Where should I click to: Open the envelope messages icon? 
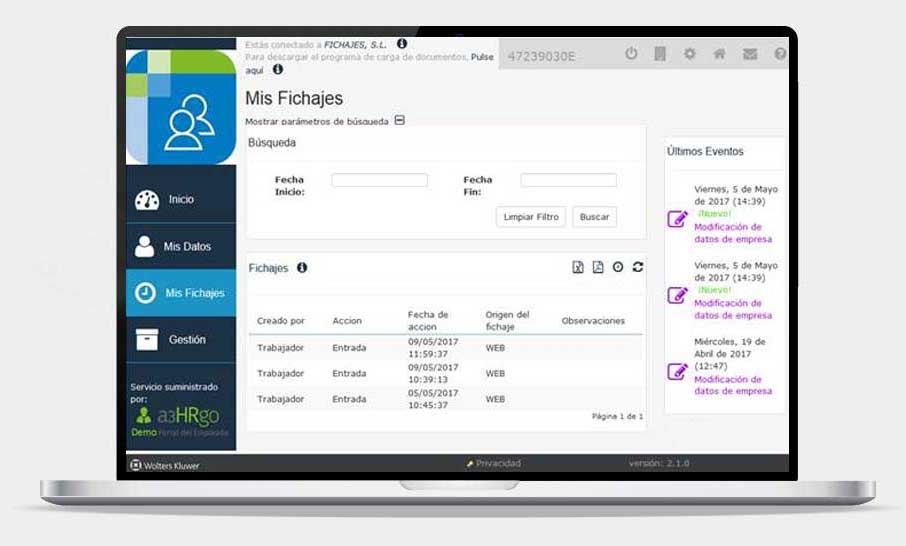click(x=749, y=54)
